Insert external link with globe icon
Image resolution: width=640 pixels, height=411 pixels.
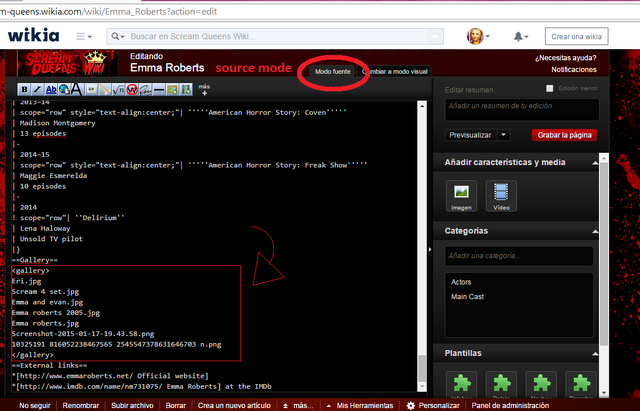(x=64, y=89)
